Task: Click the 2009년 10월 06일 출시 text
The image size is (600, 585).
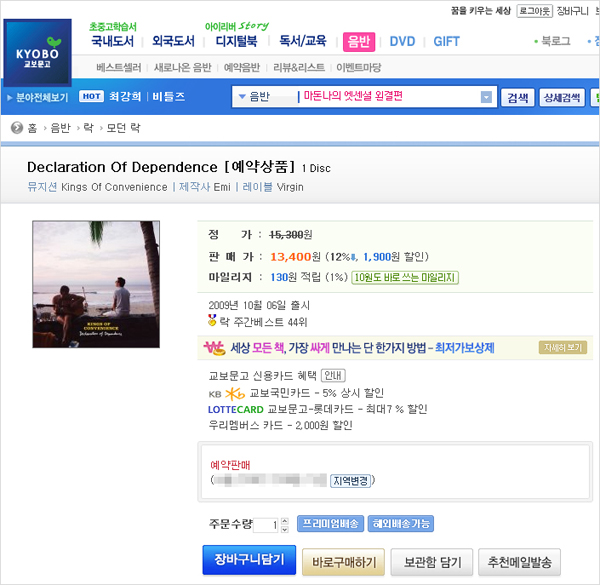Action: [259, 305]
